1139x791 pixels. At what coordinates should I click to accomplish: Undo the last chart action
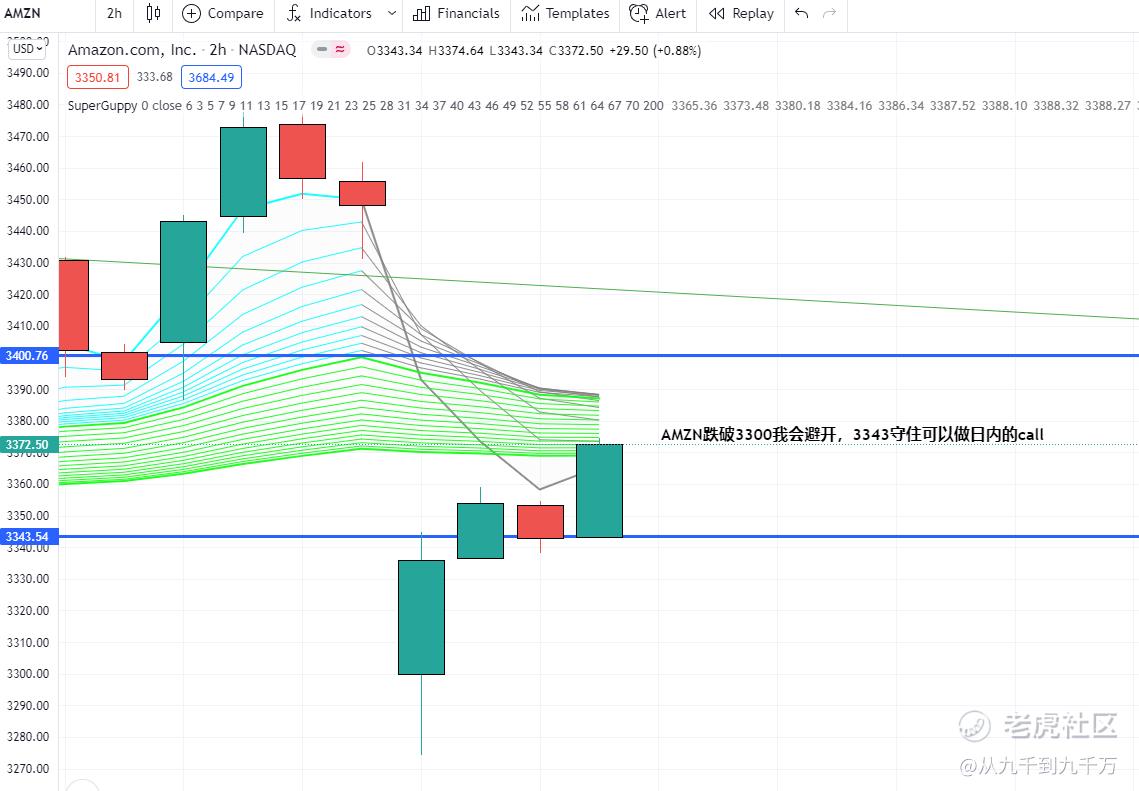pos(801,13)
